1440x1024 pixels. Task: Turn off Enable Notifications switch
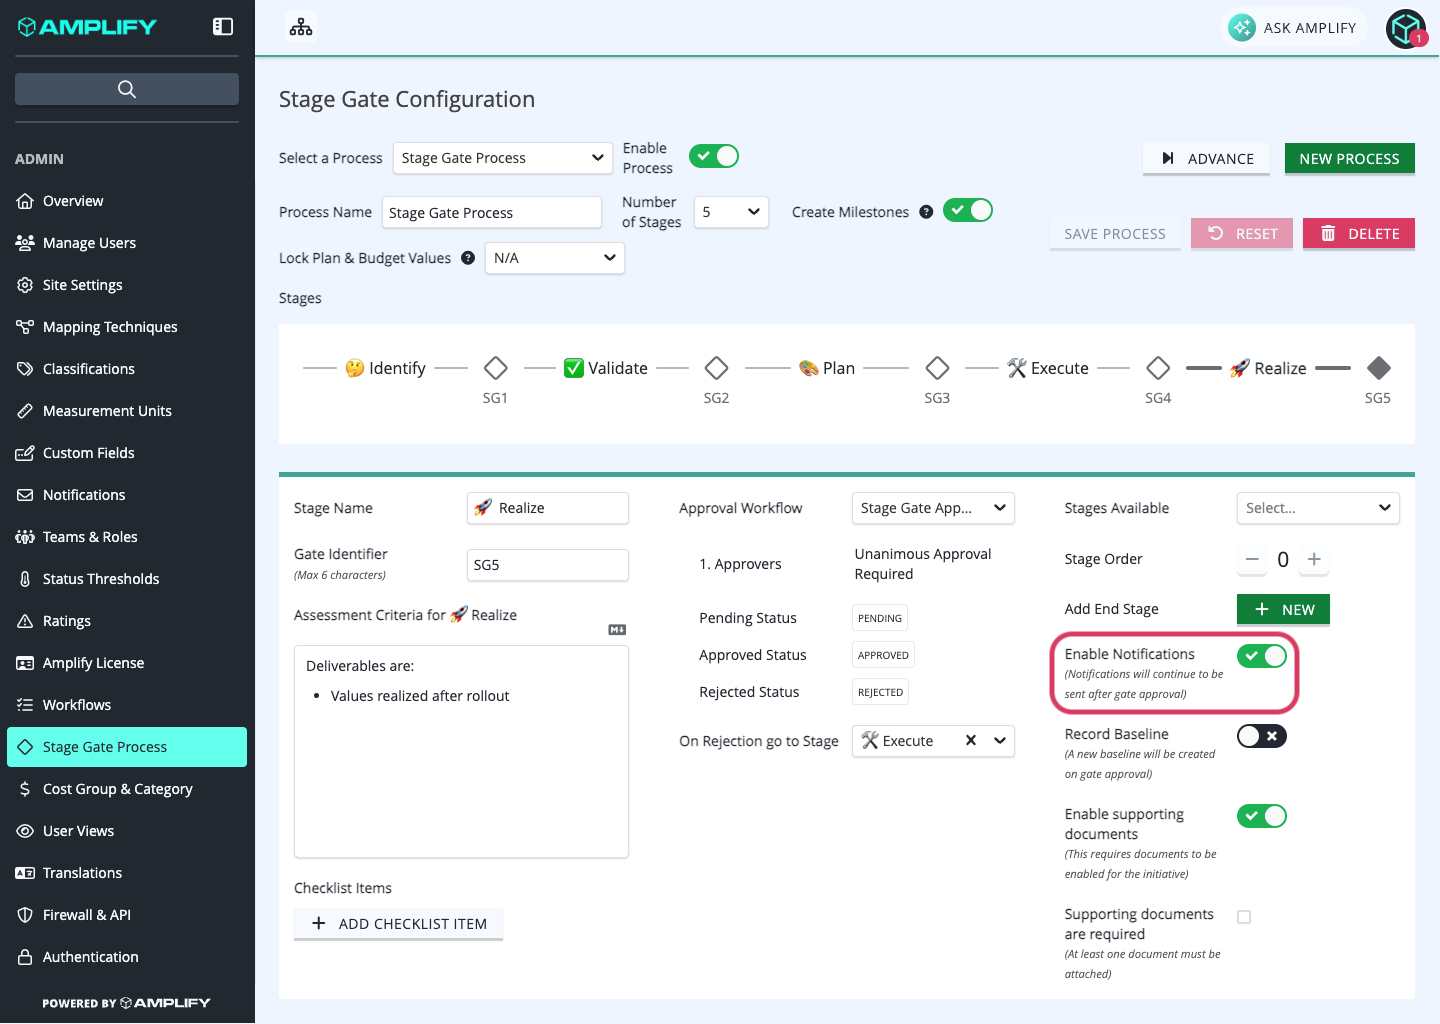coord(1262,656)
